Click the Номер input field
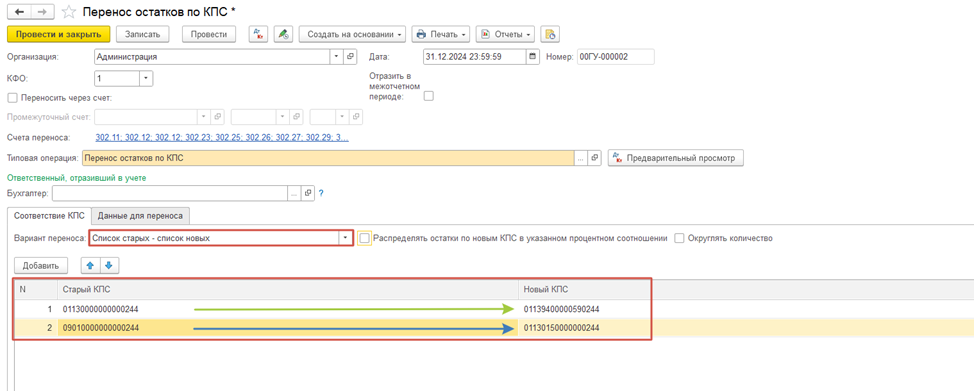 point(616,57)
